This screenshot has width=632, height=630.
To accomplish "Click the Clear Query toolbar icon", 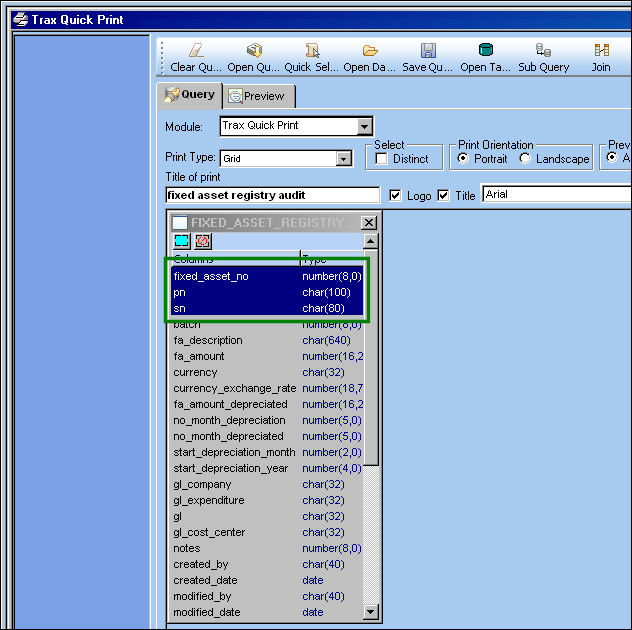I will [196, 50].
